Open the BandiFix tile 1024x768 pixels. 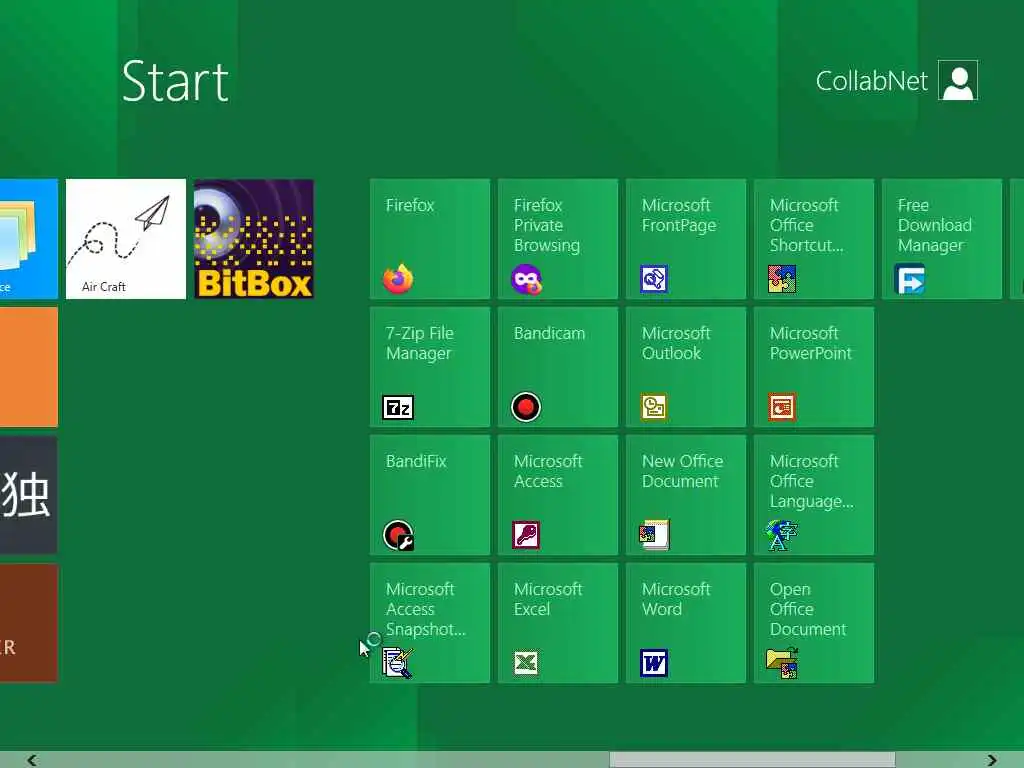[430, 495]
